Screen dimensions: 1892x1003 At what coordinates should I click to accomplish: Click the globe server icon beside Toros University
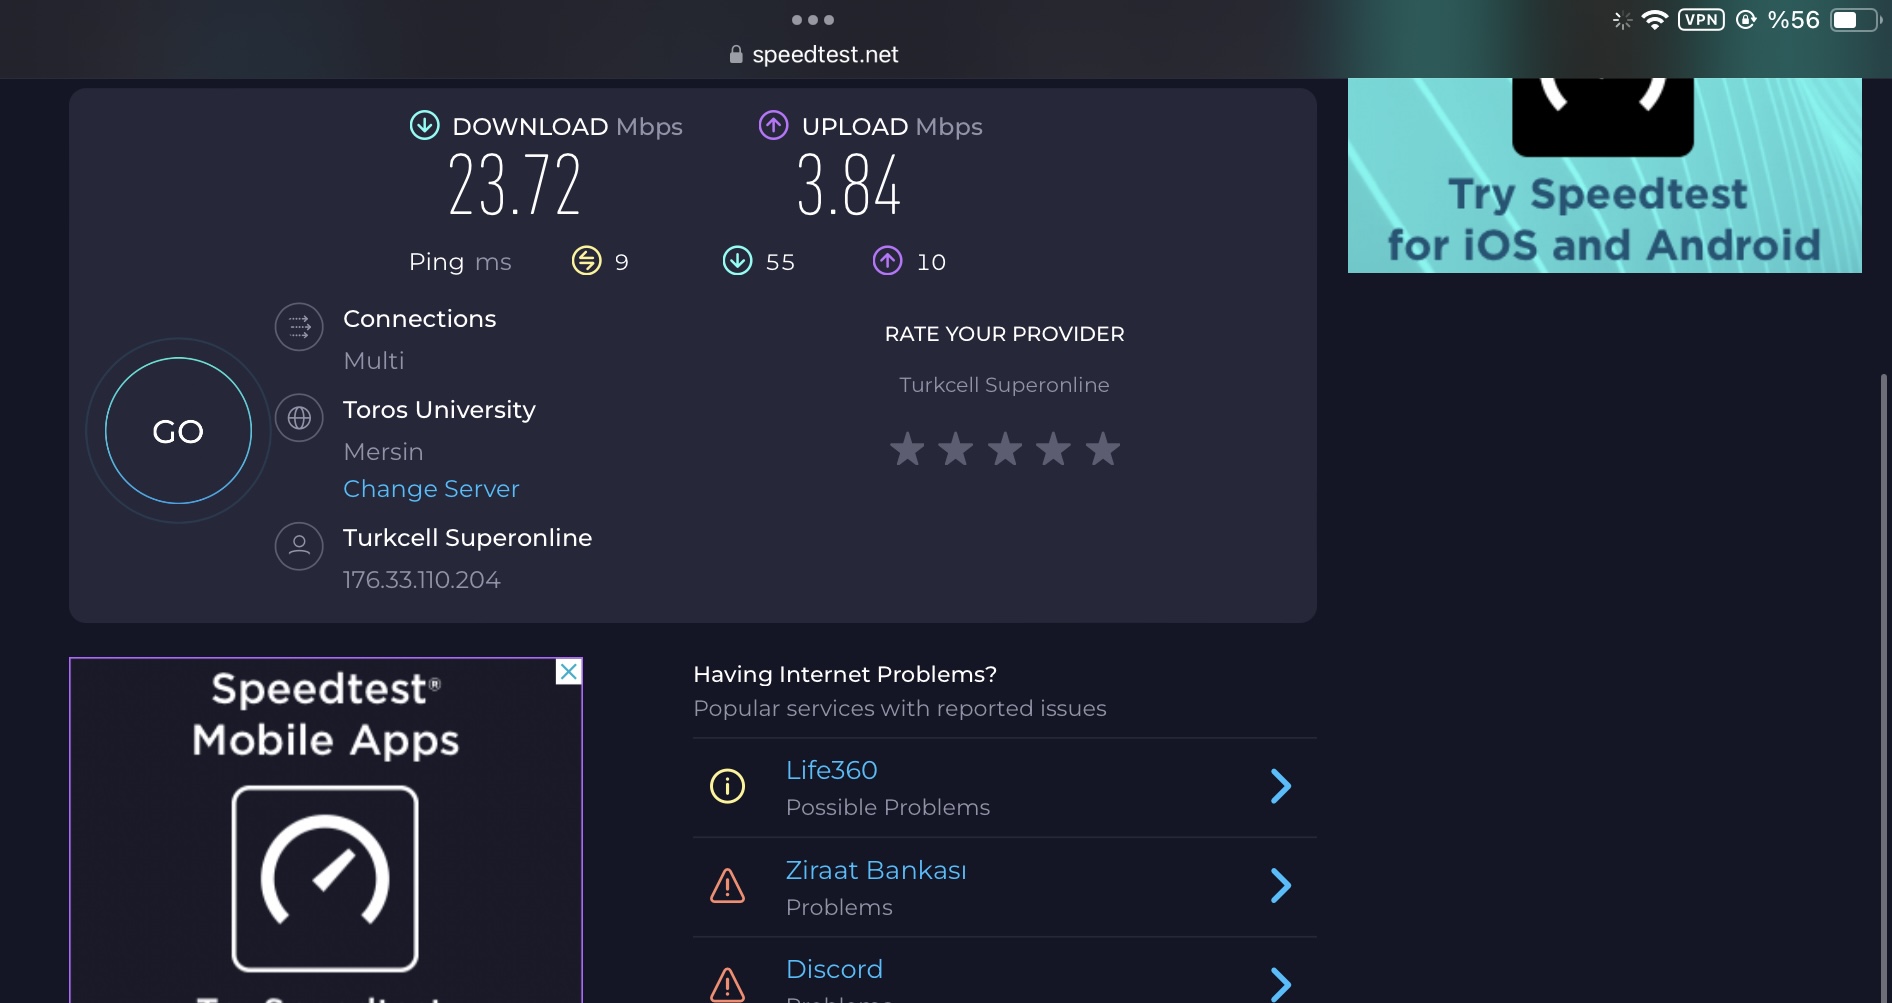tap(299, 418)
